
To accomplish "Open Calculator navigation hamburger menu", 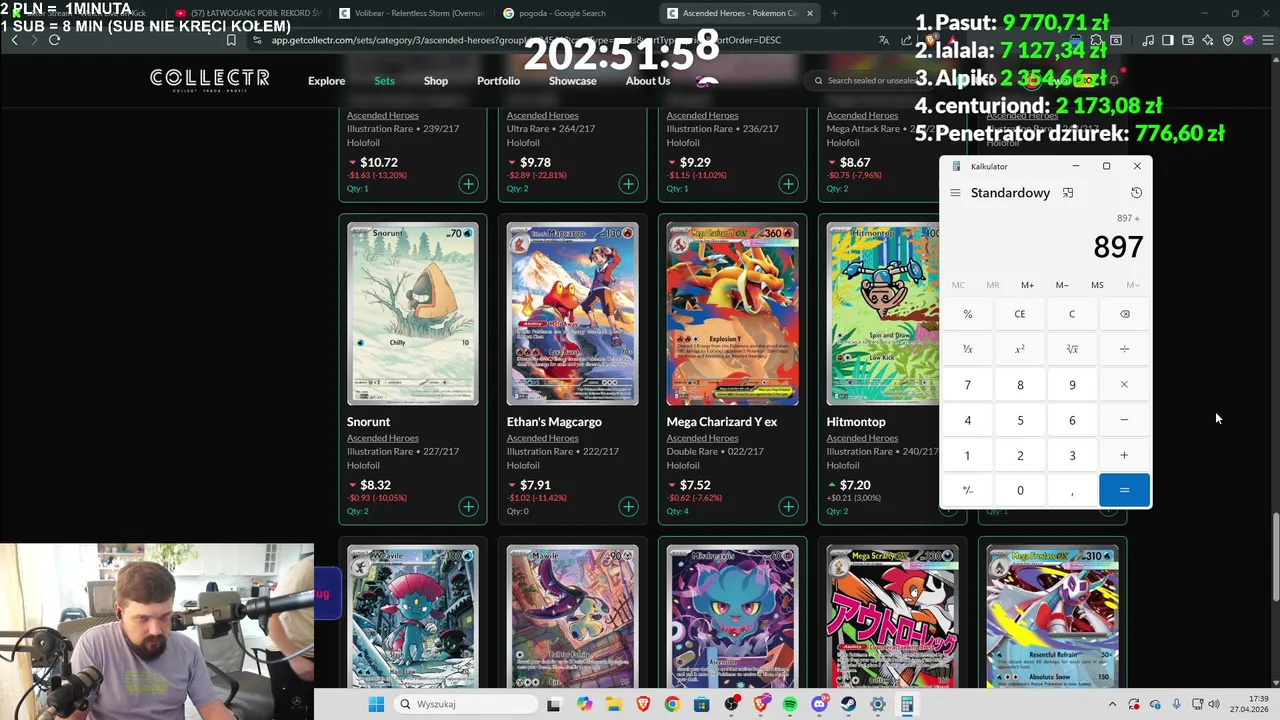I will pyautogui.click(x=955, y=193).
